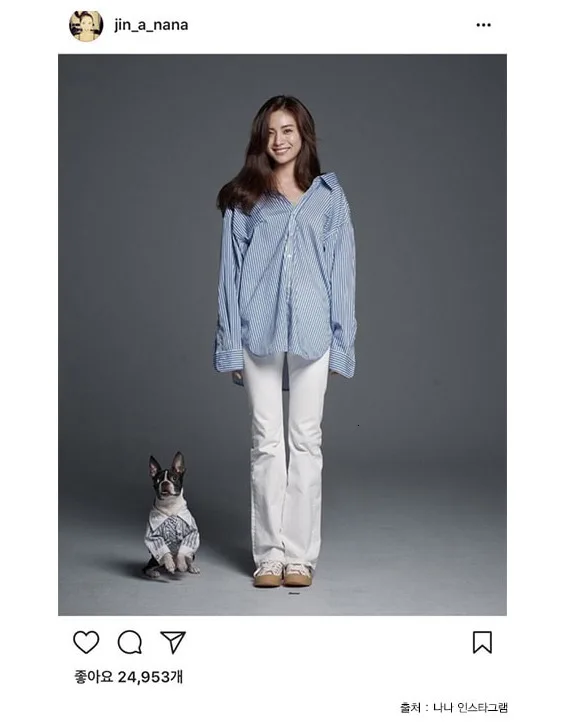View the 좋아요 24,953개 likes list
This screenshot has height=725, width=572.
click(x=129, y=677)
